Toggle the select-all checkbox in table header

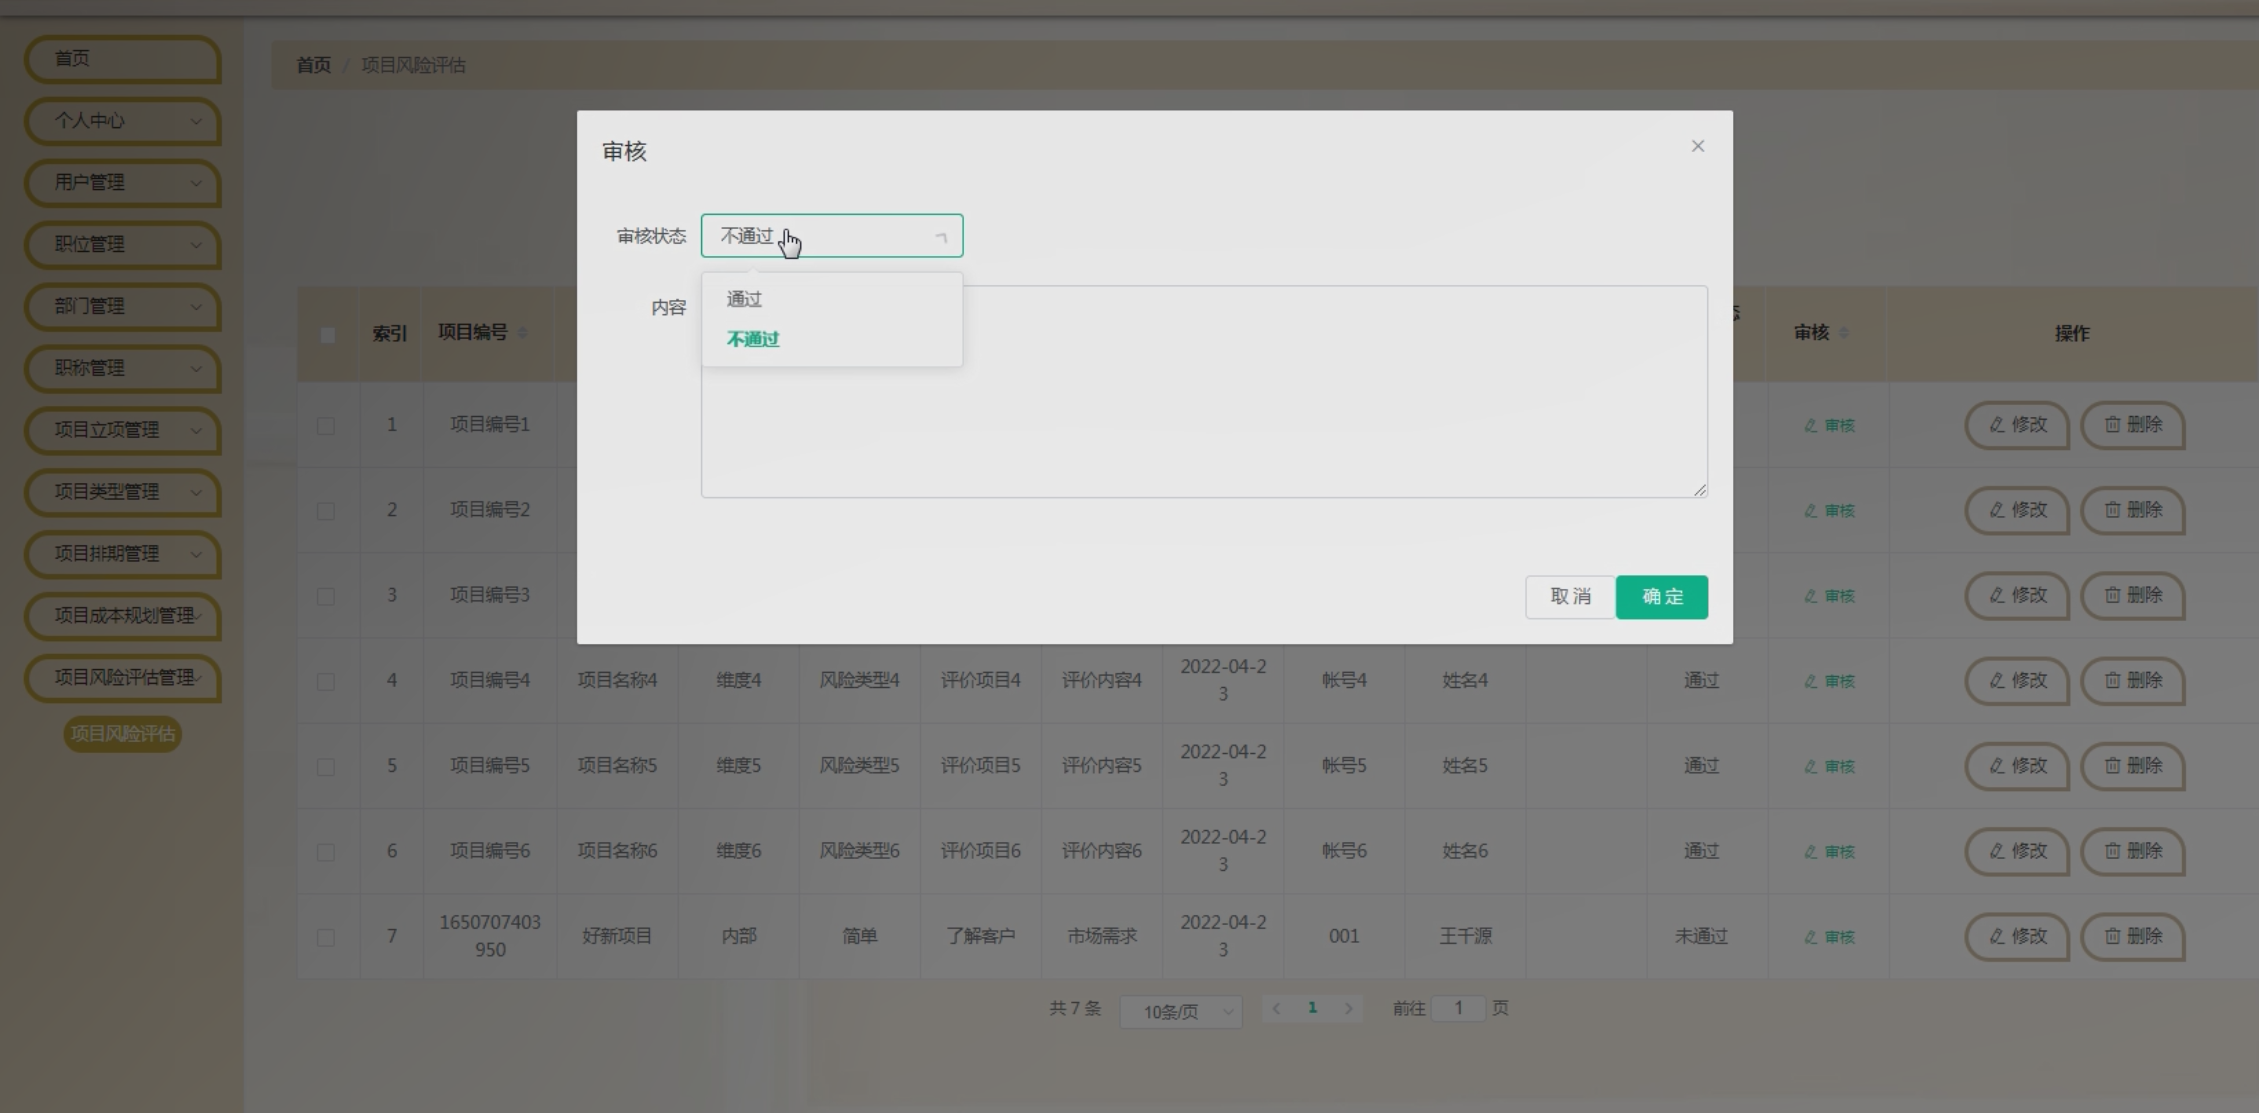click(327, 337)
